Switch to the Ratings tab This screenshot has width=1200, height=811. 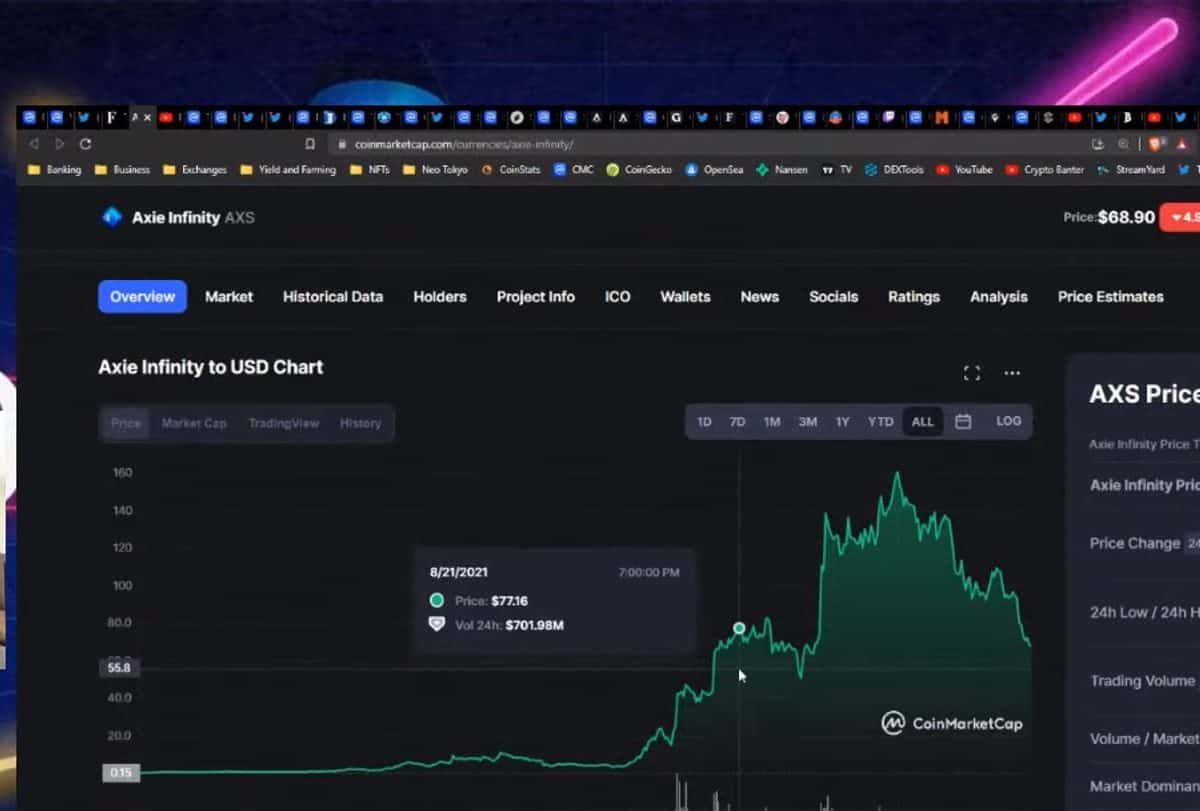[914, 296]
